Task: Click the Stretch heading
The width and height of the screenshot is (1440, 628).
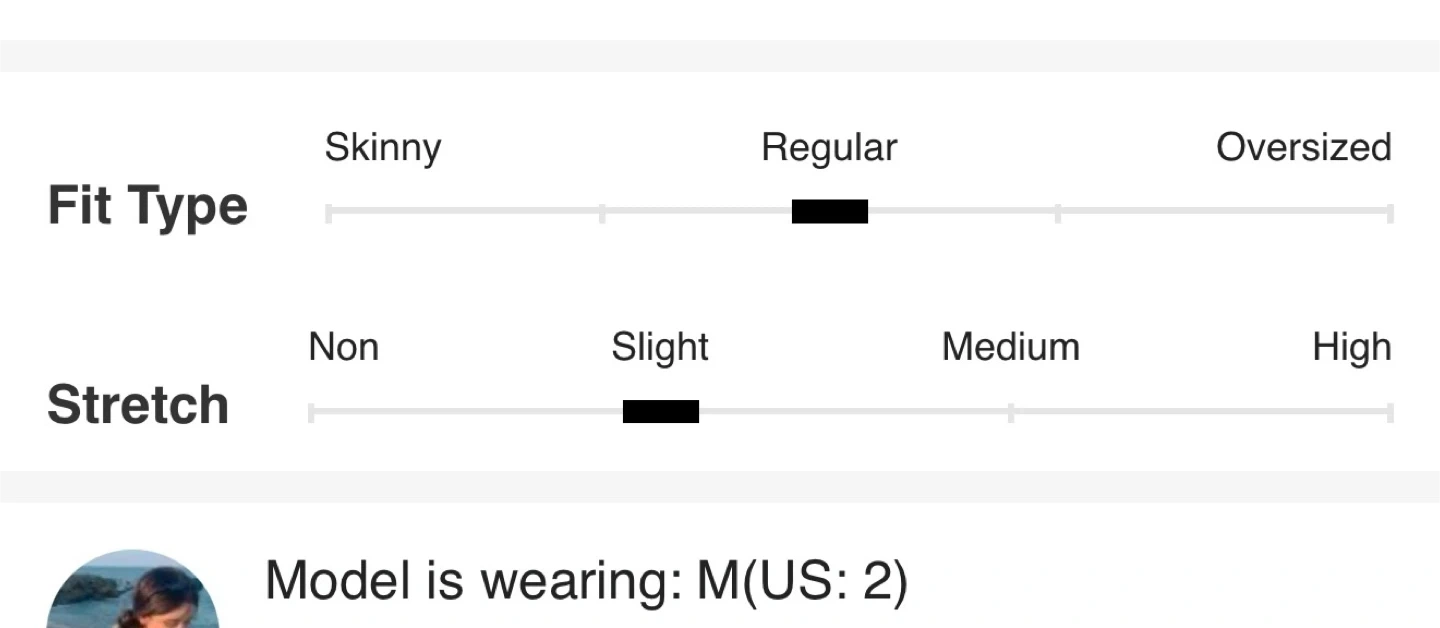Action: 138,405
